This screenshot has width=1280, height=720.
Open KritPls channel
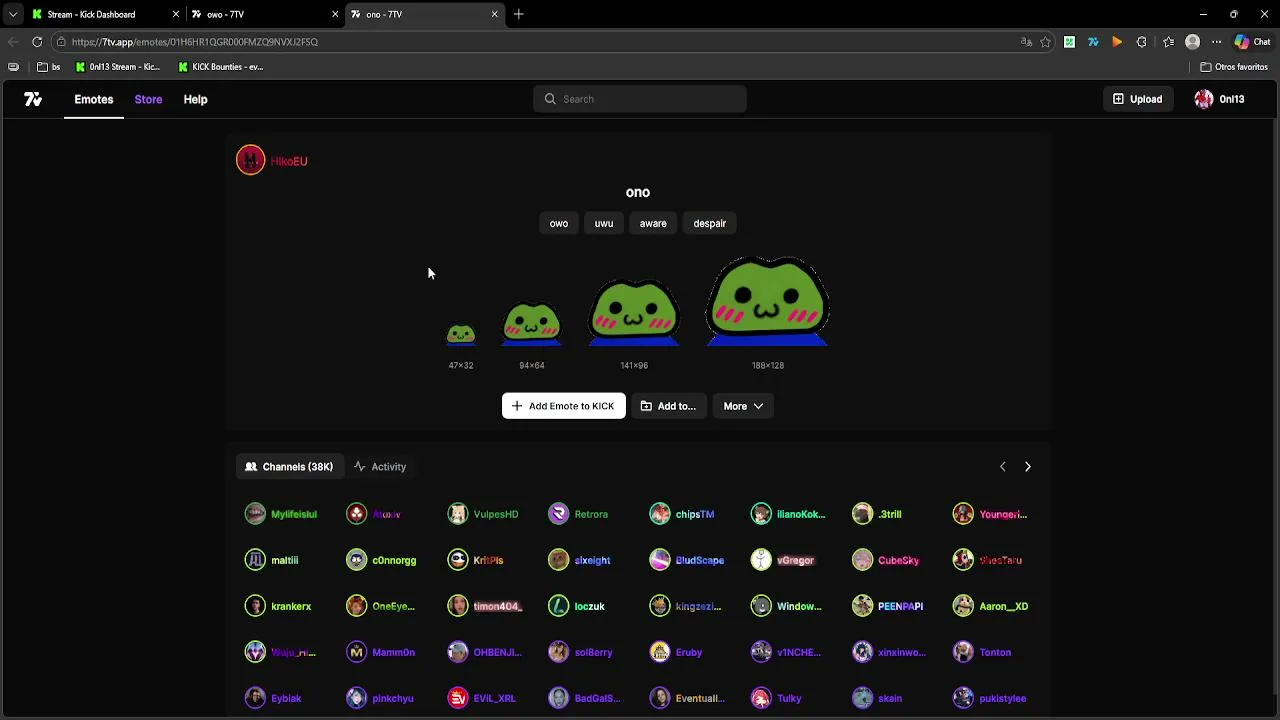click(477, 560)
